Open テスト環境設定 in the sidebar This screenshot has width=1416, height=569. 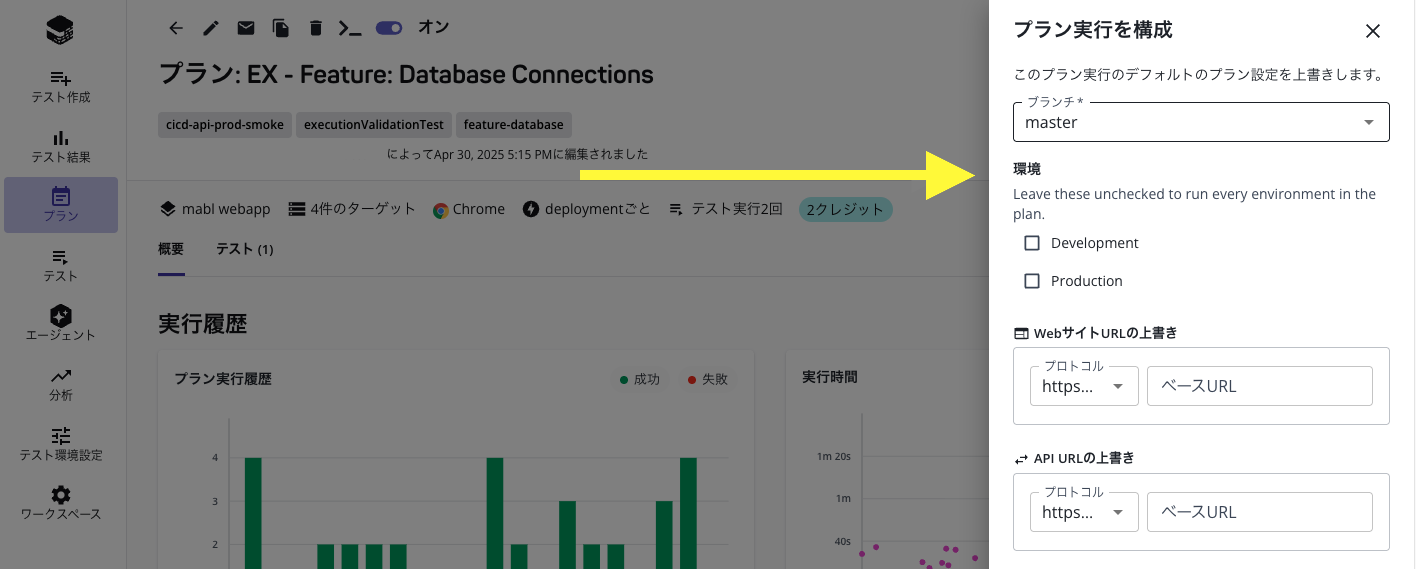pos(61,444)
